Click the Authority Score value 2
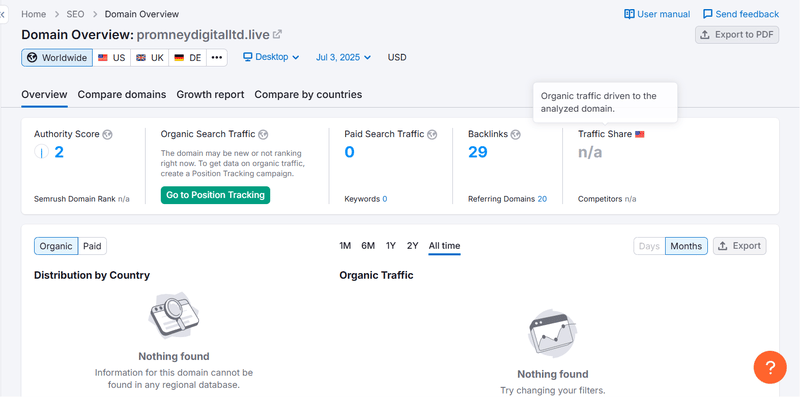 [59, 152]
